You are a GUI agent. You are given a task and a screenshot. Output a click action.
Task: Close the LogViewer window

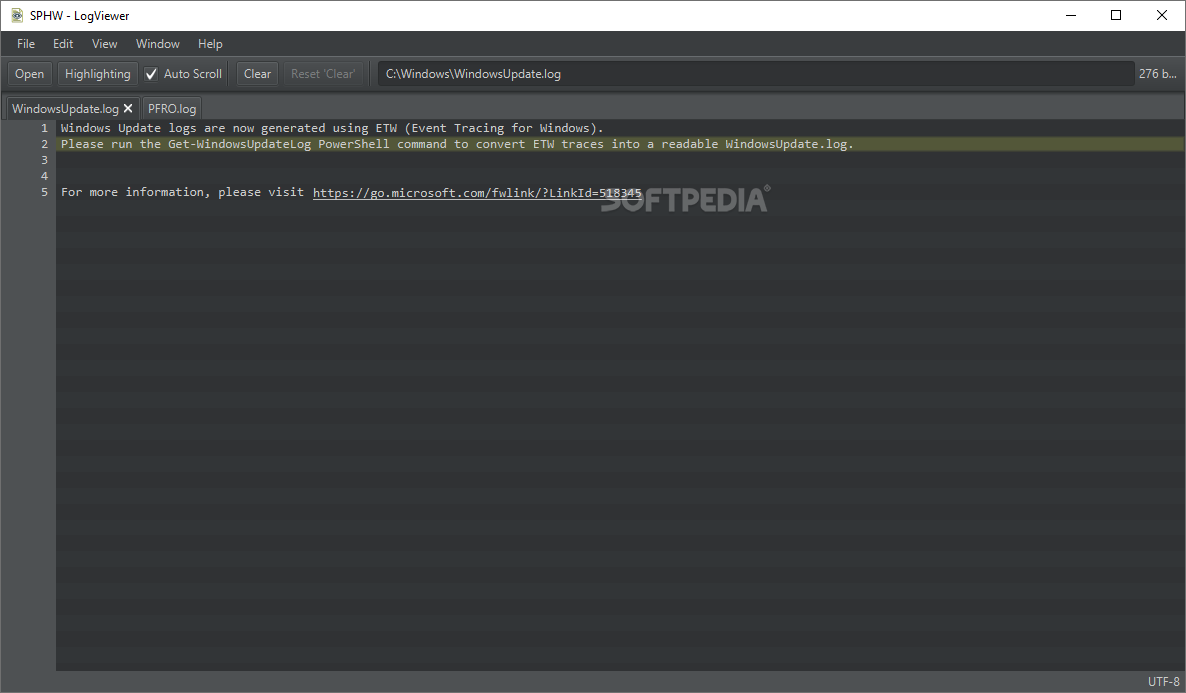(1162, 15)
